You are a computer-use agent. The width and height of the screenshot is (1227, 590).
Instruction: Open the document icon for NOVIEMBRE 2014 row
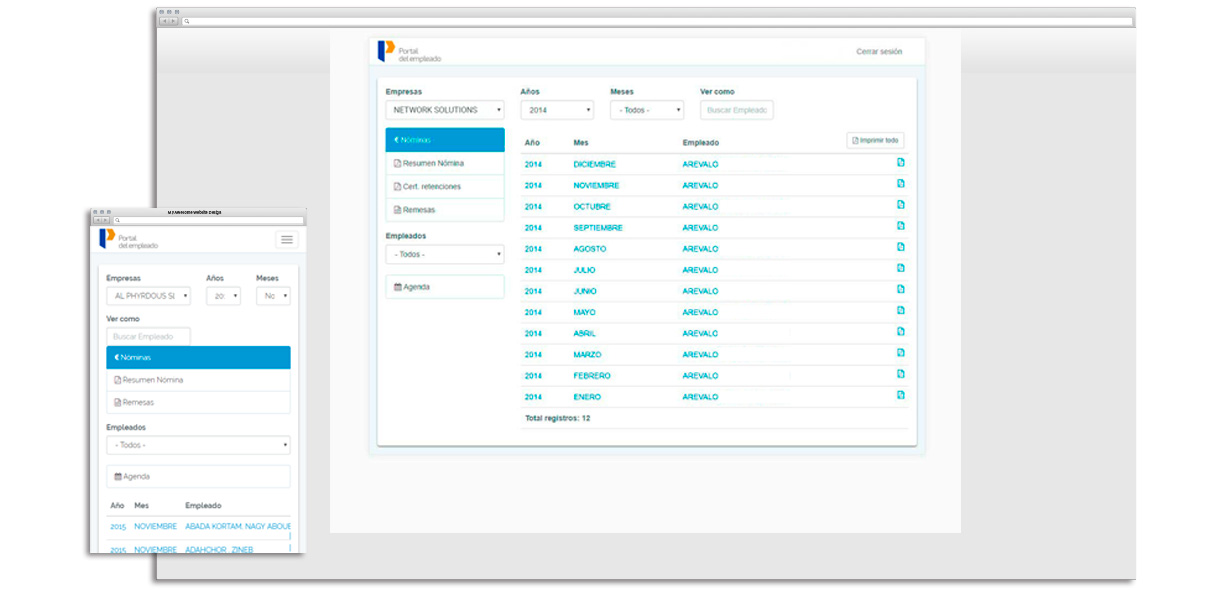[900, 184]
